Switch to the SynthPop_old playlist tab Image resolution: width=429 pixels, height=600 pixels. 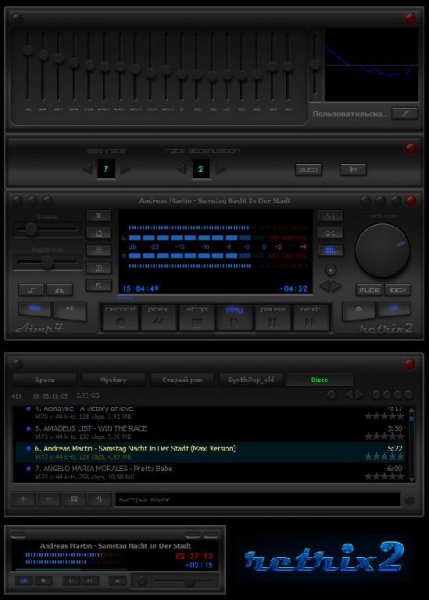(251, 380)
